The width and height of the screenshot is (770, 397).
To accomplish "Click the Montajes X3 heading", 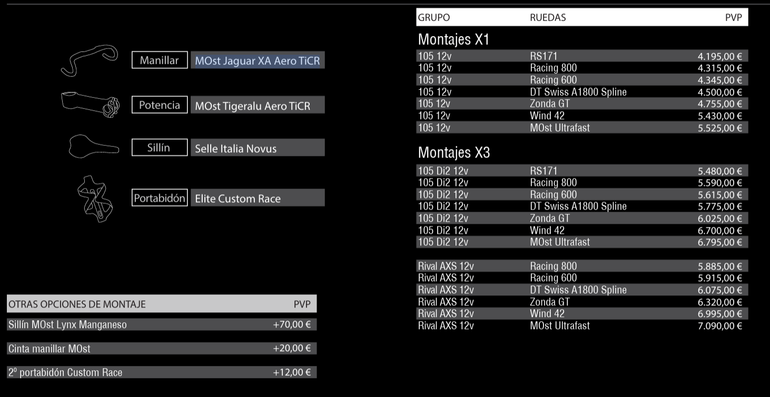I will 454,153.
